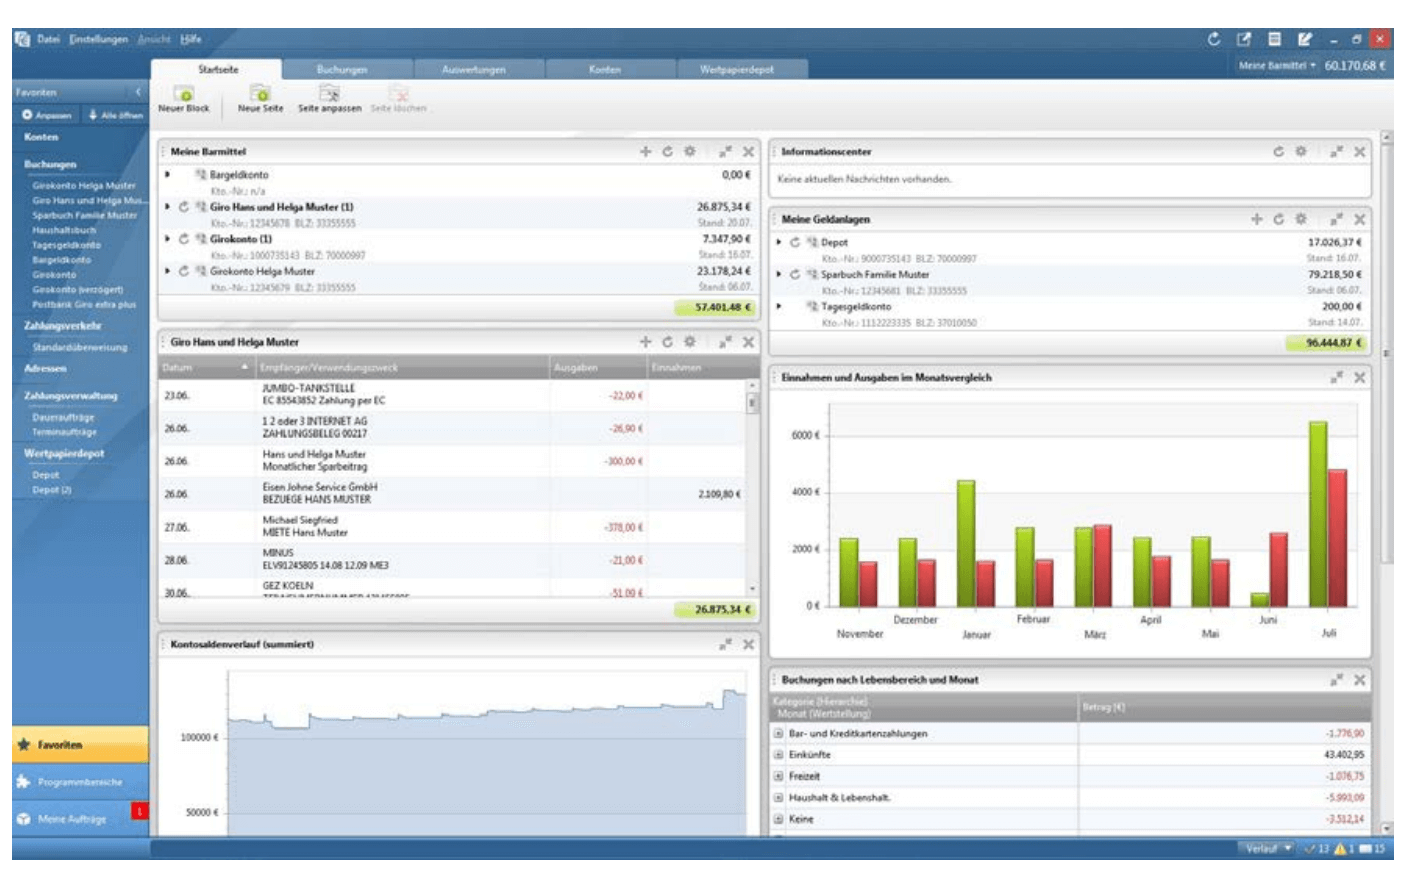Open Sparbuch Familie Muster sidebar link
Viewport: 1411px width, 880px height.
click(84, 215)
